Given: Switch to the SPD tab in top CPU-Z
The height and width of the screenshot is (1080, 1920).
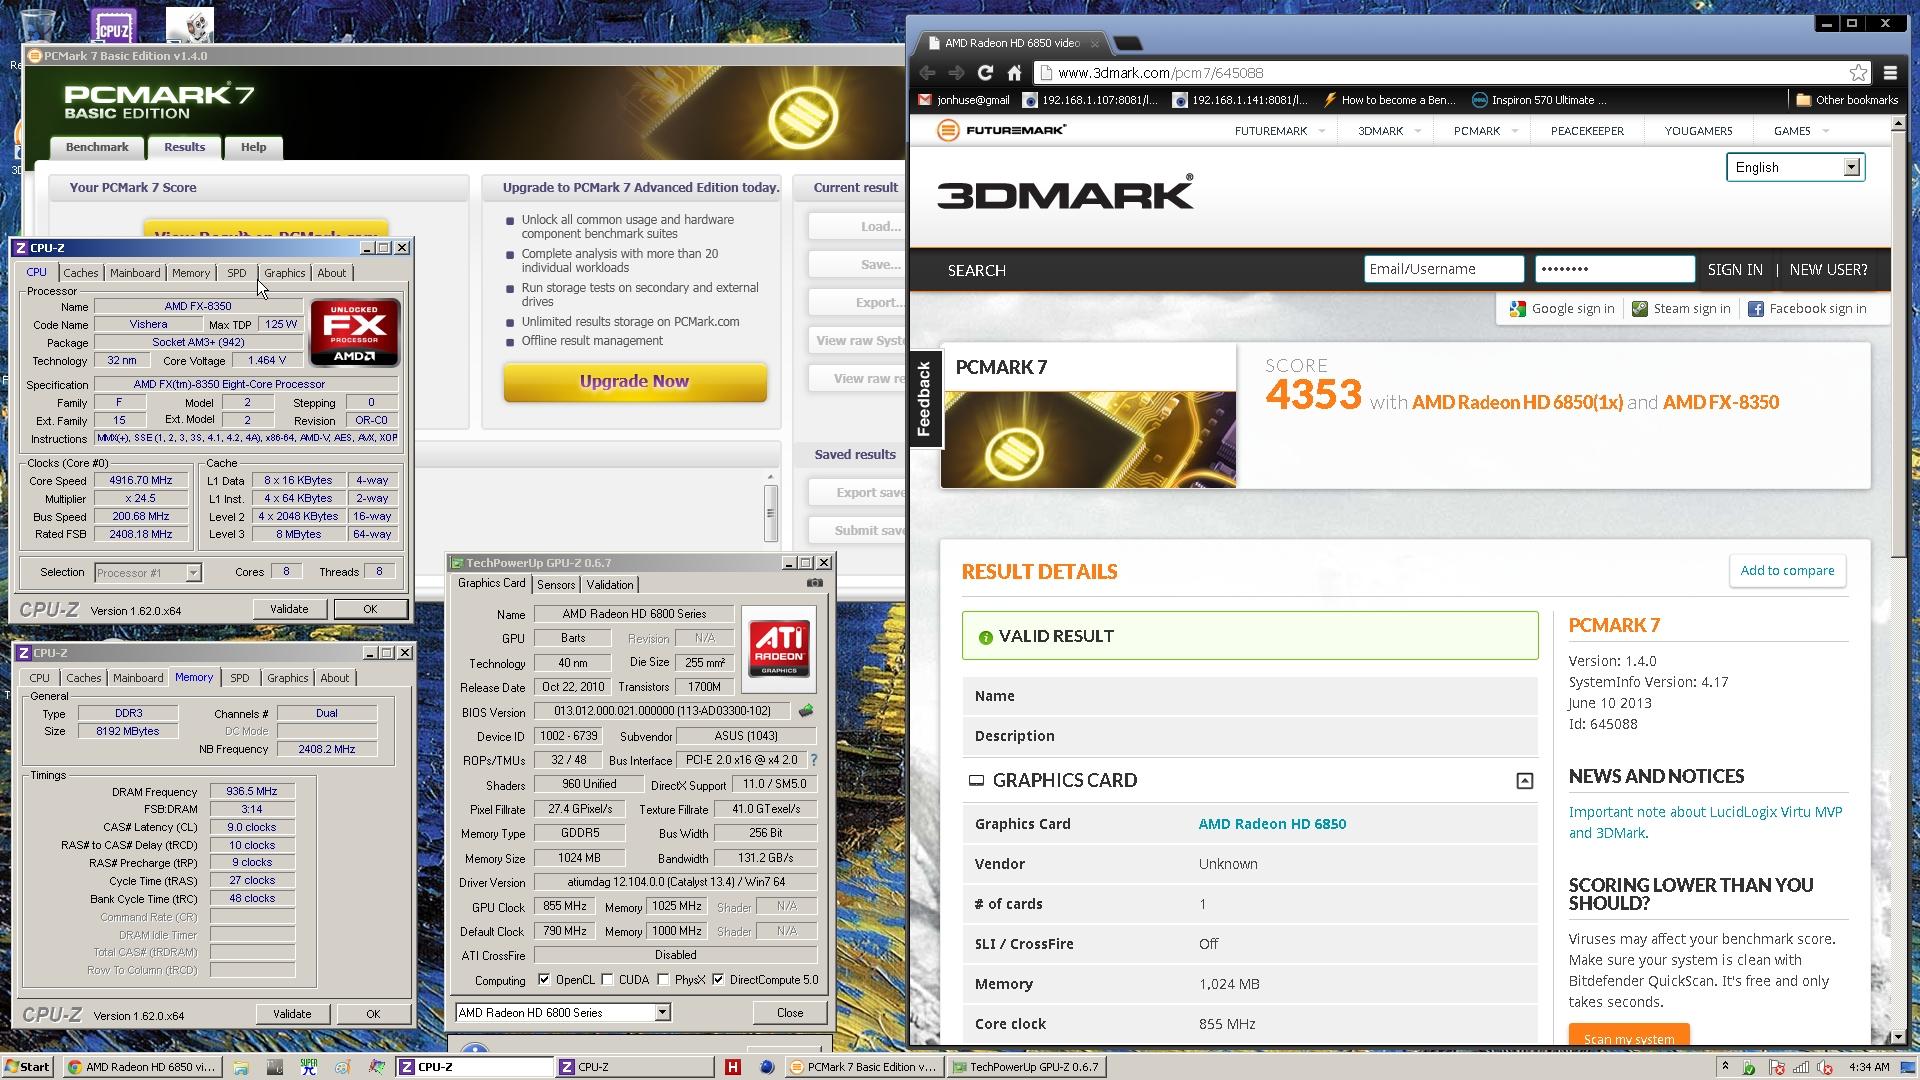Looking at the screenshot, I should pos(236,272).
